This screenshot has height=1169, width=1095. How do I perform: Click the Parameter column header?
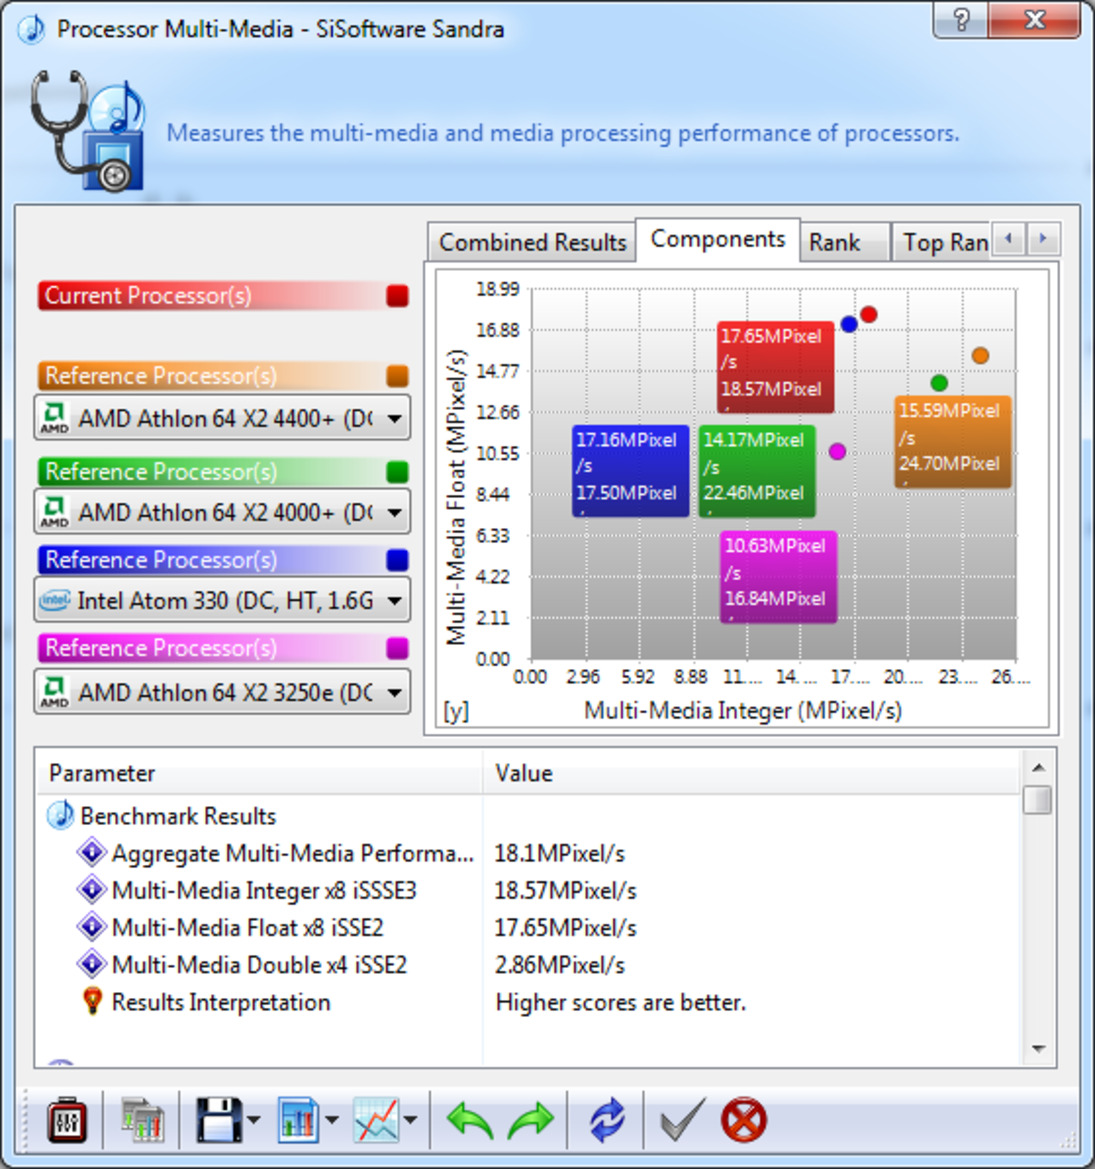(x=259, y=773)
